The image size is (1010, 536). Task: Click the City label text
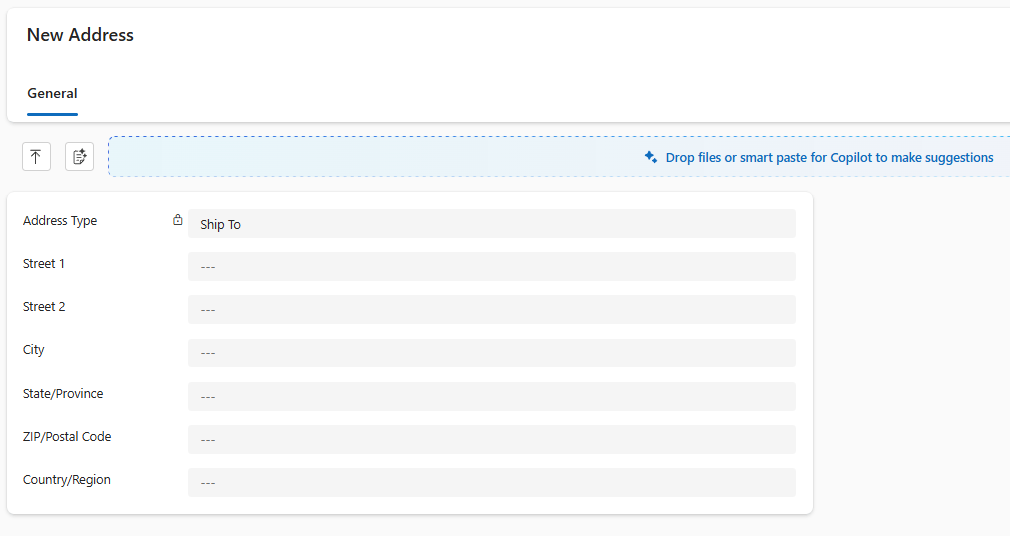tap(34, 350)
